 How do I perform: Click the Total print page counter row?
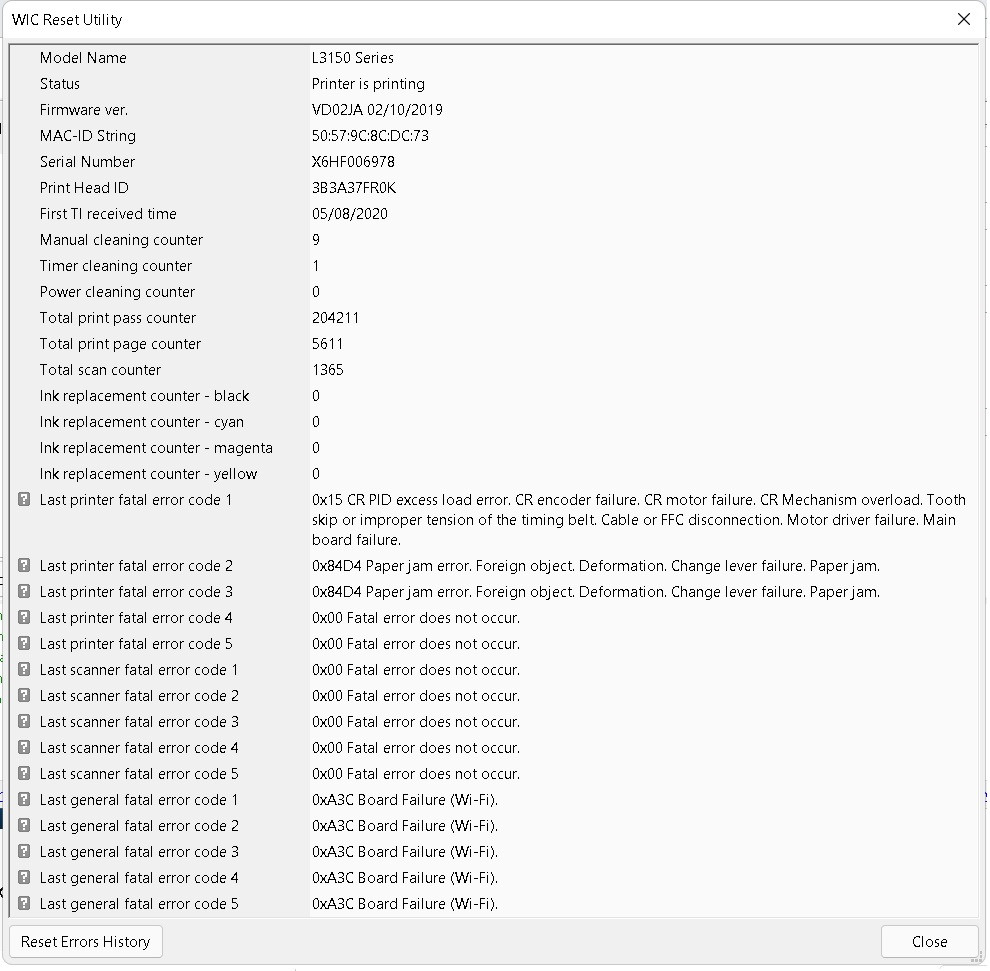click(494, 344)
